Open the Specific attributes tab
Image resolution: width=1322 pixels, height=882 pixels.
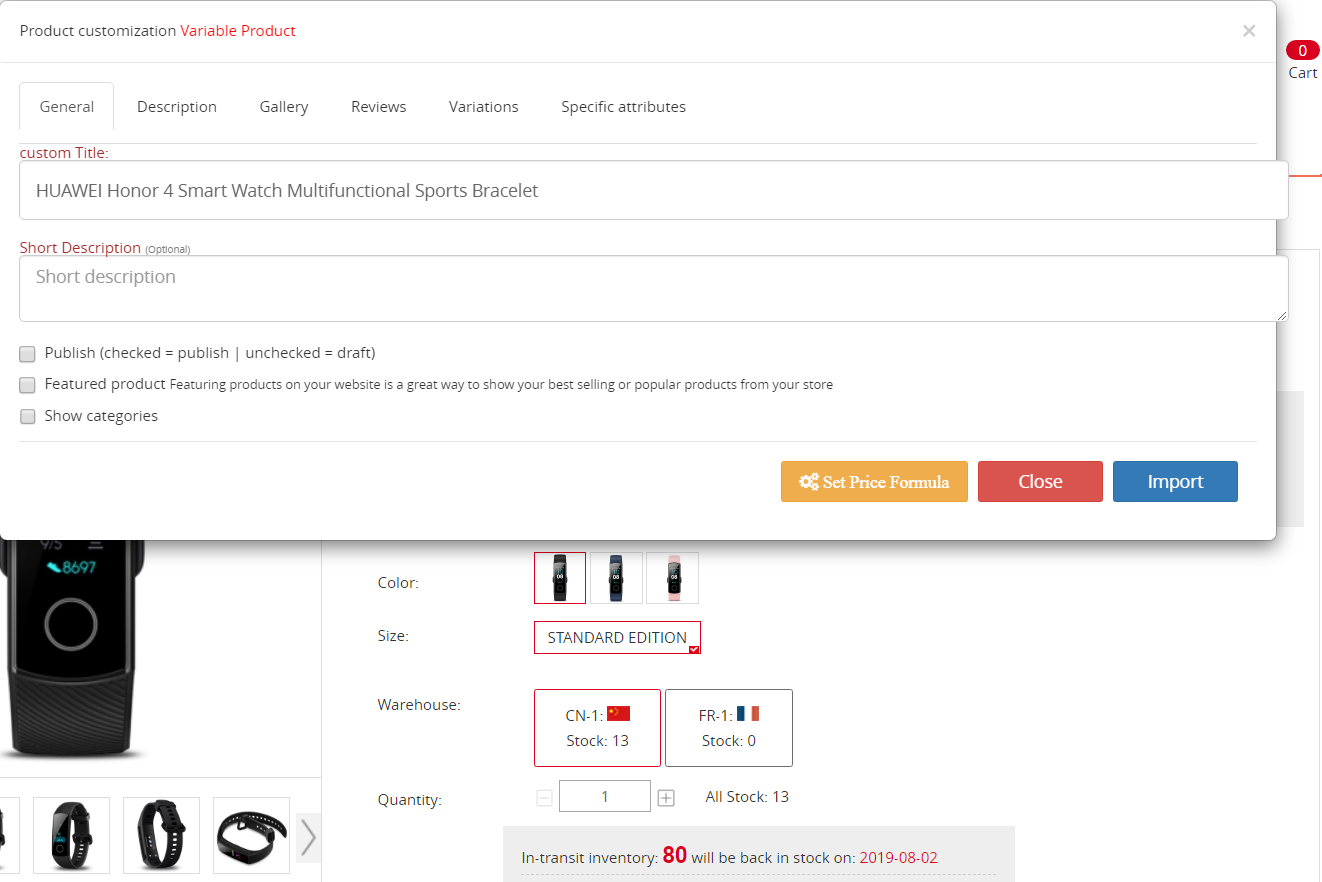tap(624, 107)
